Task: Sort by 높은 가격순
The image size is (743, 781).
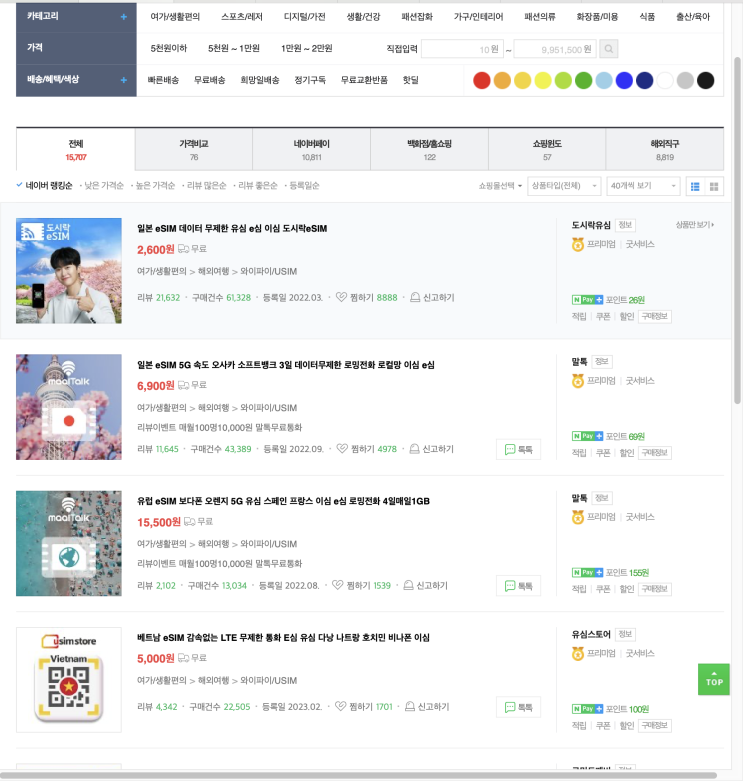Action: click(x=155, y=185)
